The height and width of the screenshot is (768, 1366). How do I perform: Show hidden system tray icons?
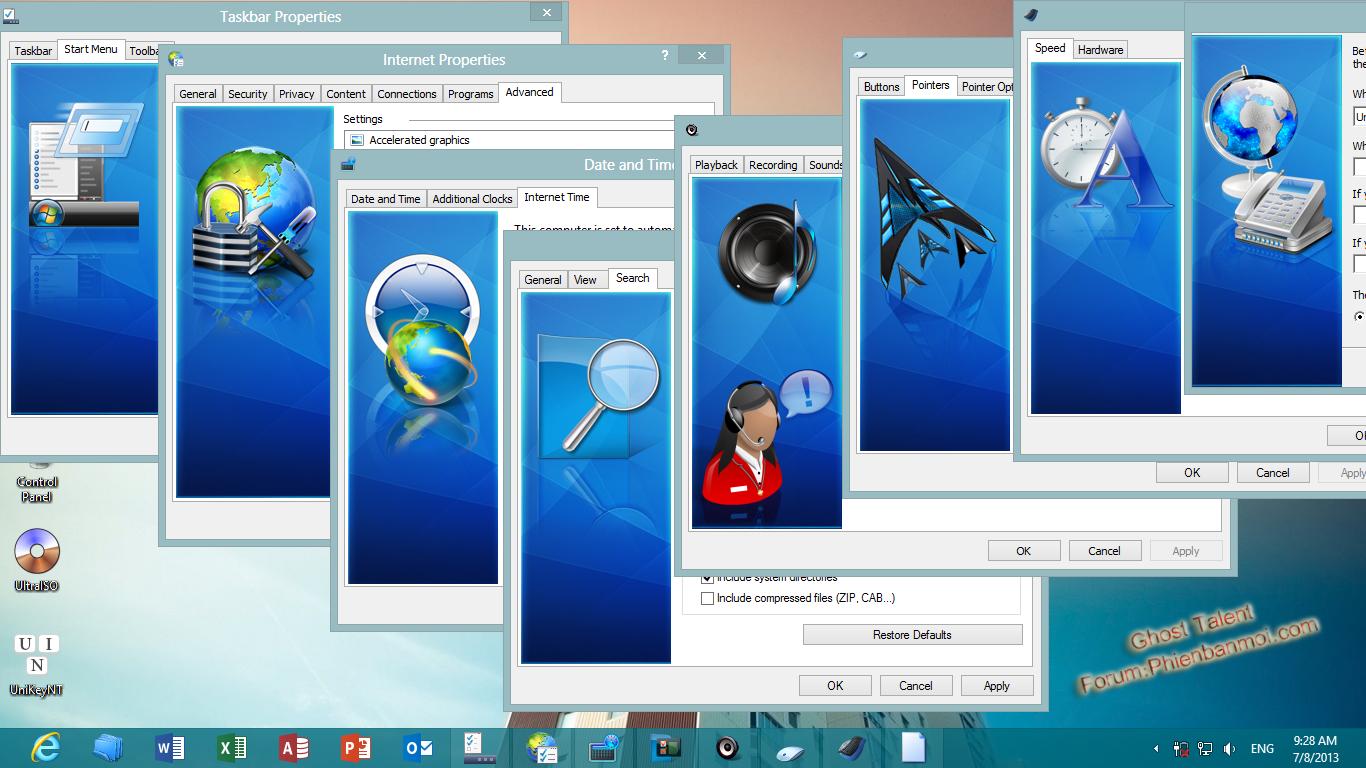1156,748
